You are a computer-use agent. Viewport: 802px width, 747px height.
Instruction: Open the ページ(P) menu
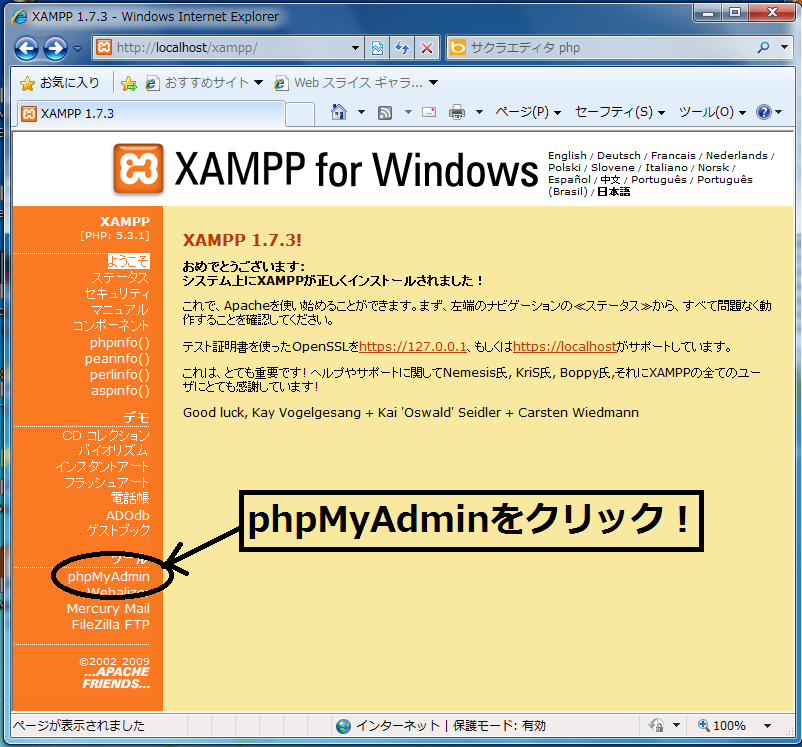(528, 112)
